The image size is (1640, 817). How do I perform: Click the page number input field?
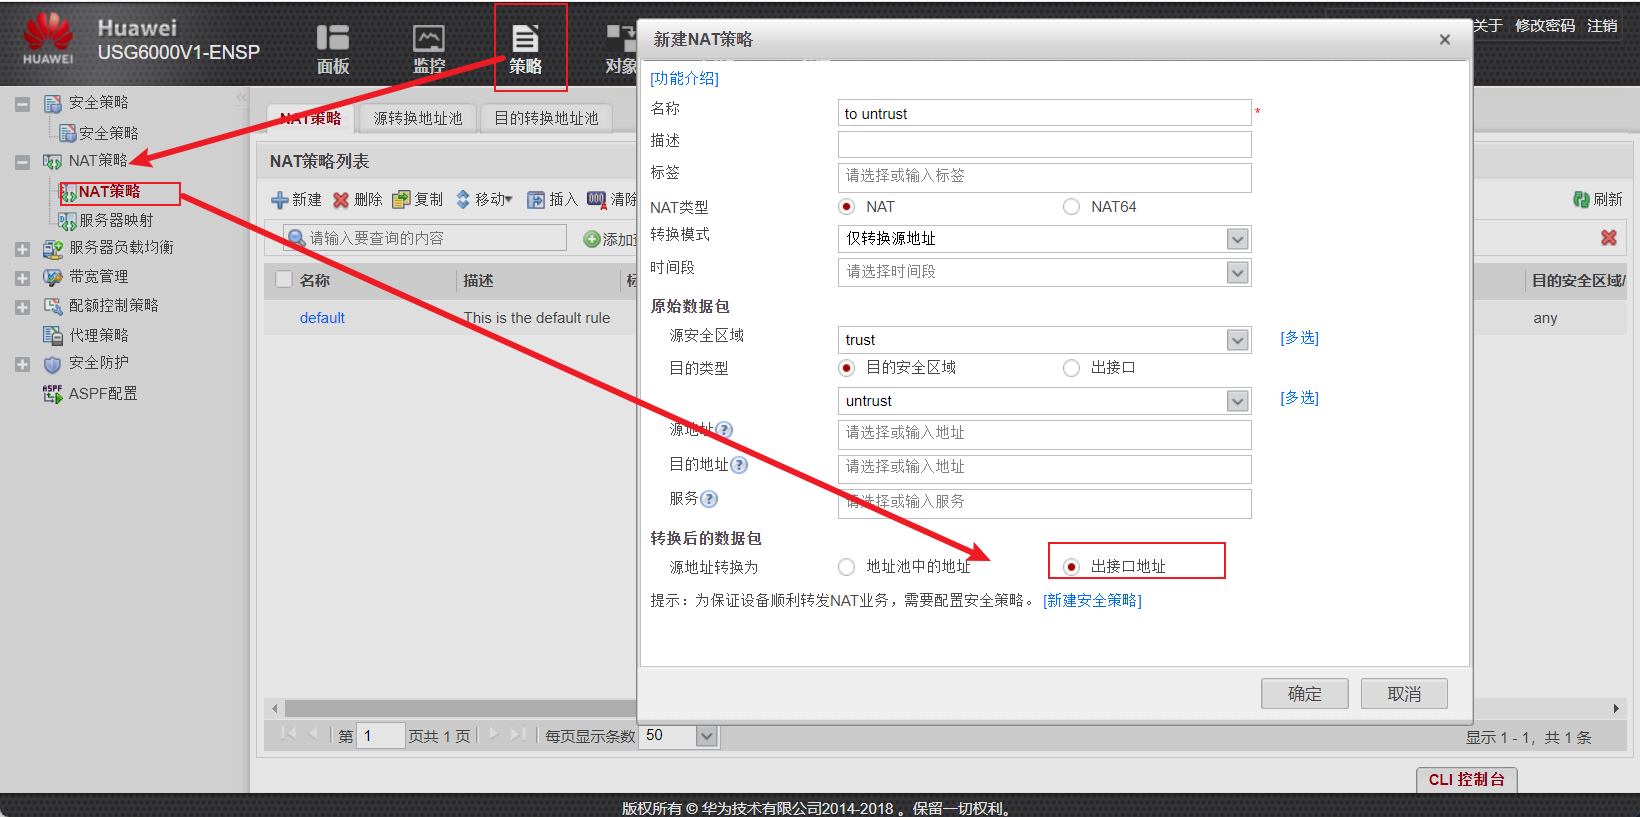(380, 736)
